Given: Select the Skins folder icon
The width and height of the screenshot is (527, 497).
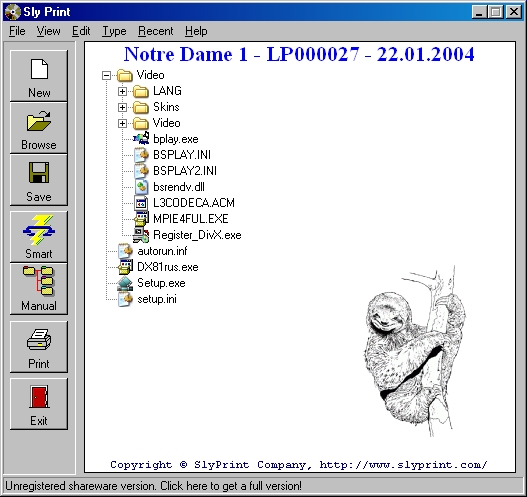Looking at the screenshot, I should tap(141, 107).
